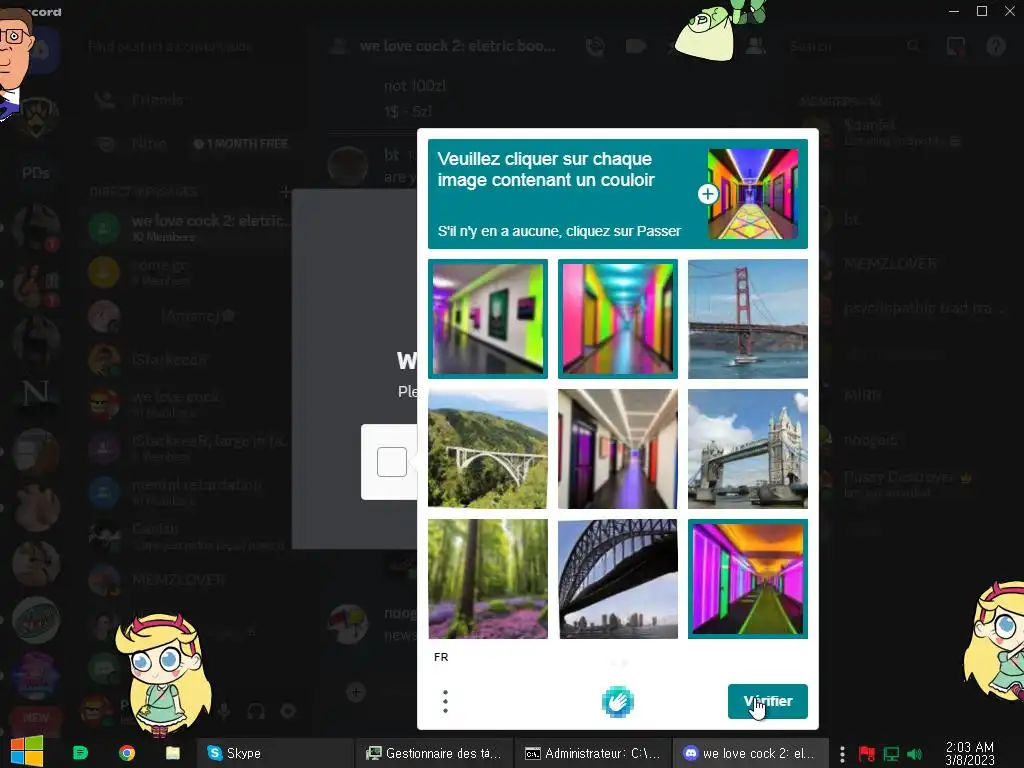Viewport: 1024px width, 768px height.
Task: Open the Windows Start menu
Action: coord(27,752)
